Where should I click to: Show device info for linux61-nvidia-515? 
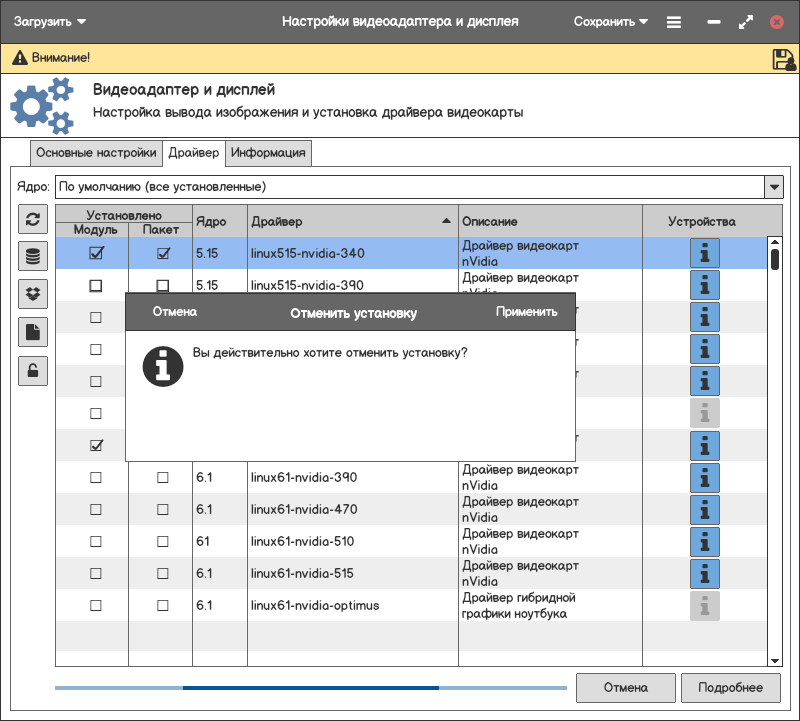click(705, 574)
